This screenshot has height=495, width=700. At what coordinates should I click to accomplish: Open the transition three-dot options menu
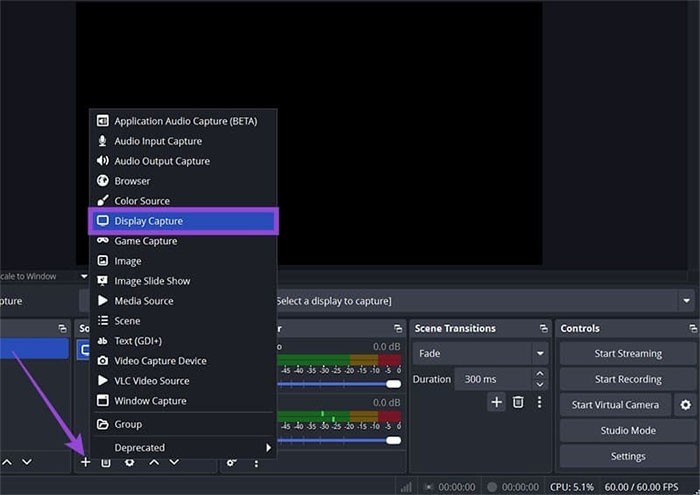click(539, 402)
